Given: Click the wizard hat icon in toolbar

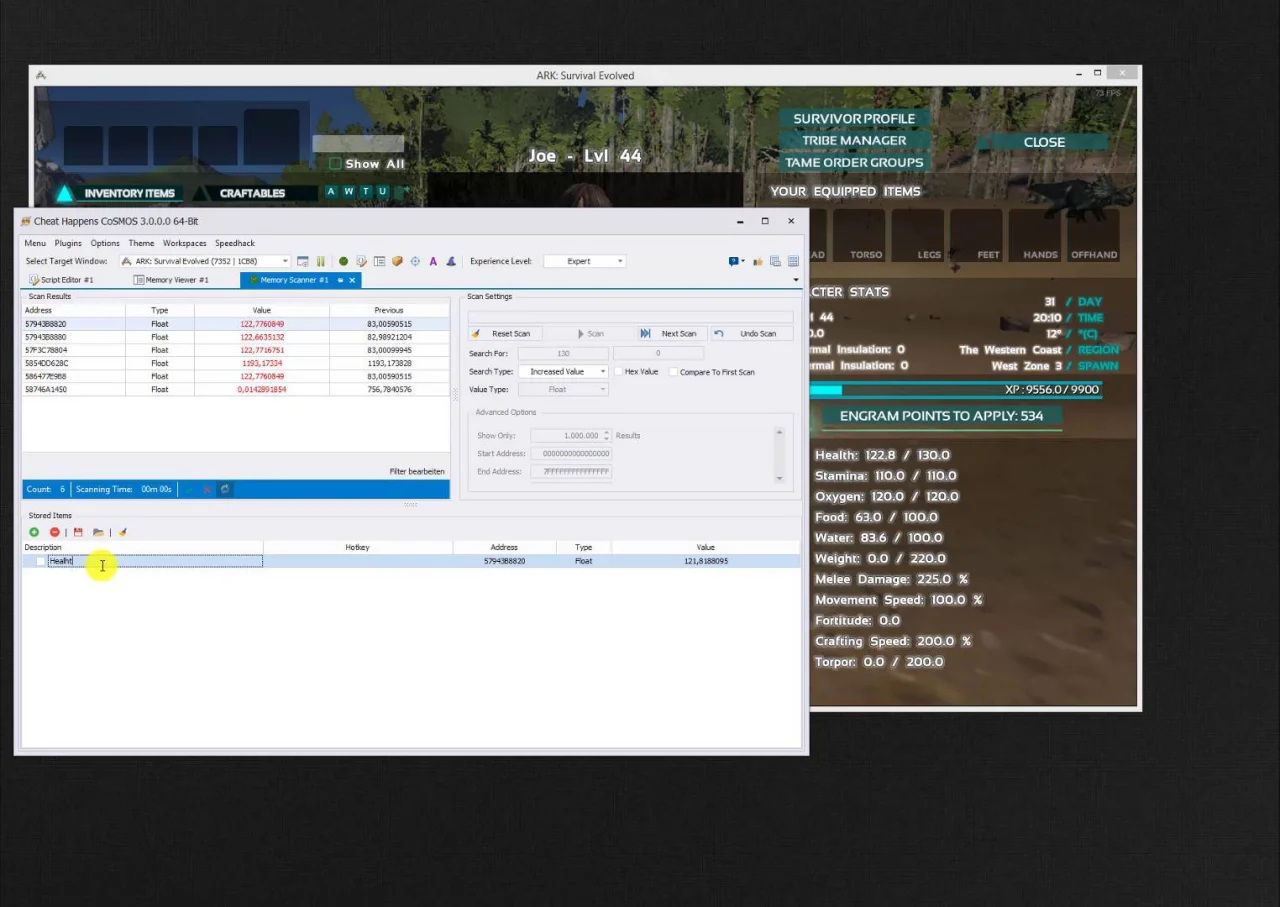Looking at the screenshot, I should point(451,261).
